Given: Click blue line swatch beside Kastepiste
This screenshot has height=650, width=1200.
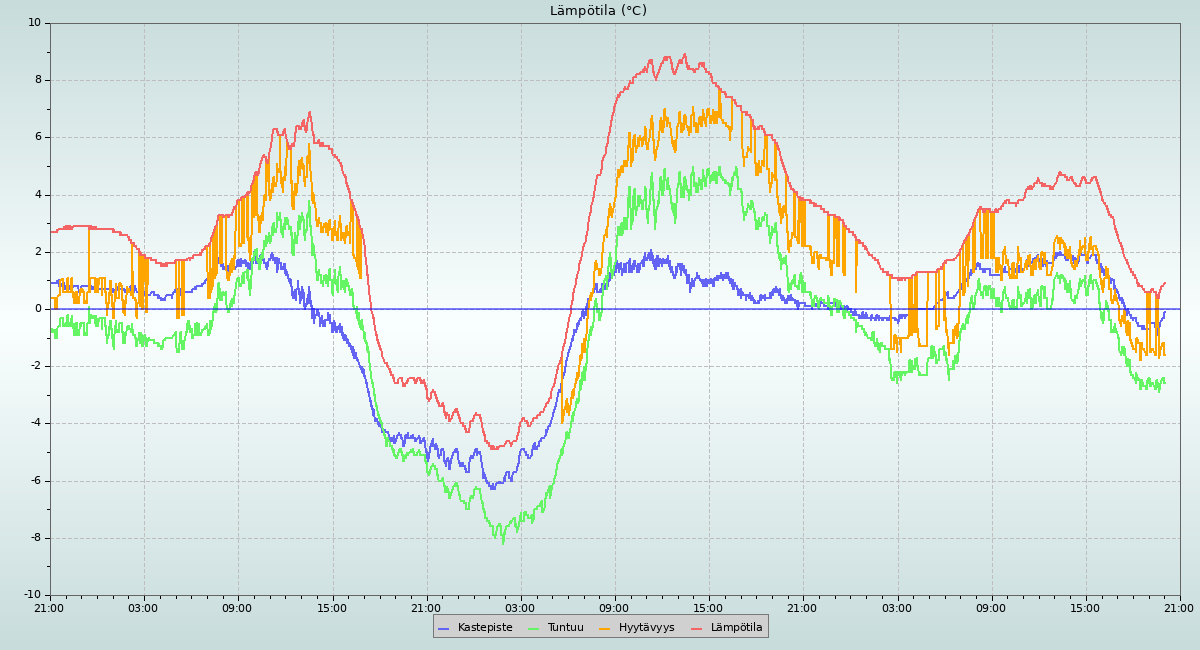Looking at the screenshot, I should click(x=444, y=628).
